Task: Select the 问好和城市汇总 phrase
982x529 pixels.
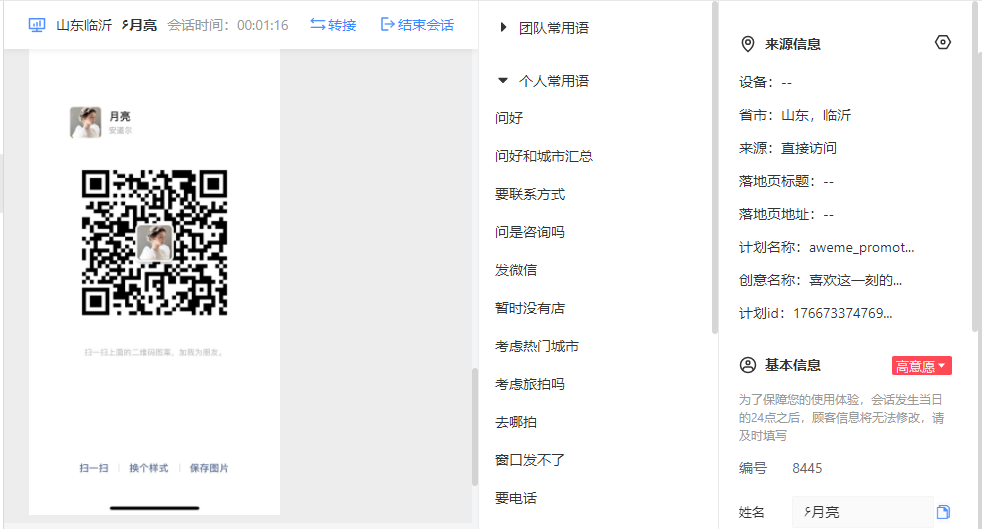Action: pos(544,156)
